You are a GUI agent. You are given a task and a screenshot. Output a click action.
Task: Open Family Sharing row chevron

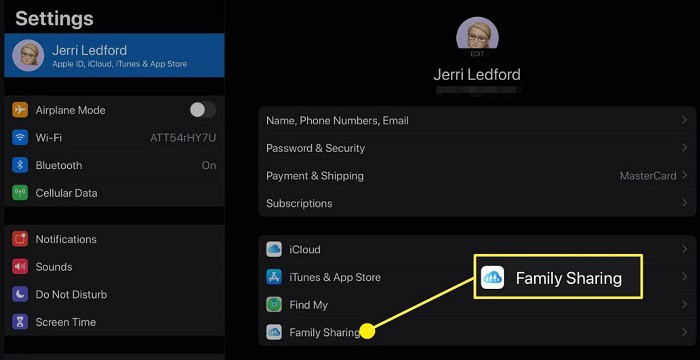pos(684,332)
